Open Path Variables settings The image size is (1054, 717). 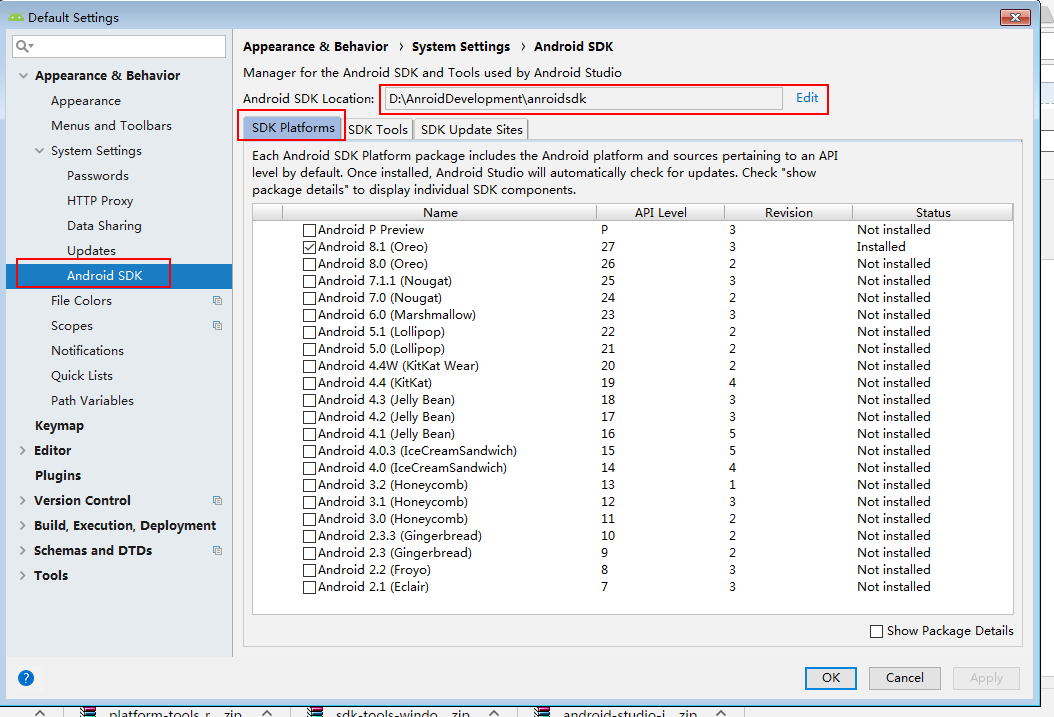click(x=92, y=400)
